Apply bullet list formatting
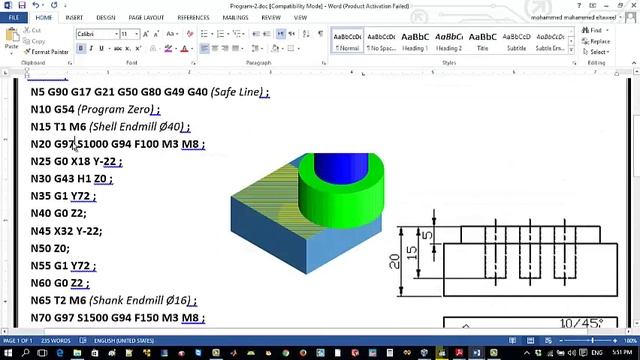The image size is (640, 360). pos(204,34)
